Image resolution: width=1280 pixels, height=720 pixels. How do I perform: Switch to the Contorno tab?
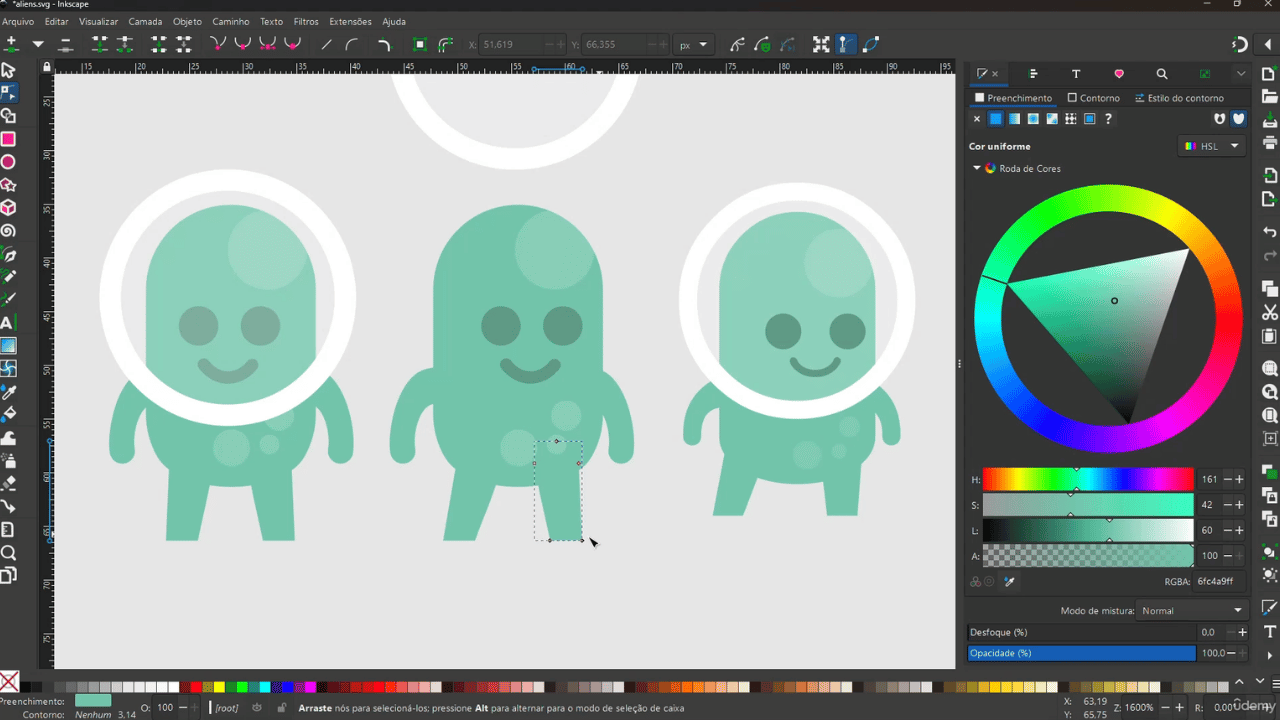(x=1094, y=98)
